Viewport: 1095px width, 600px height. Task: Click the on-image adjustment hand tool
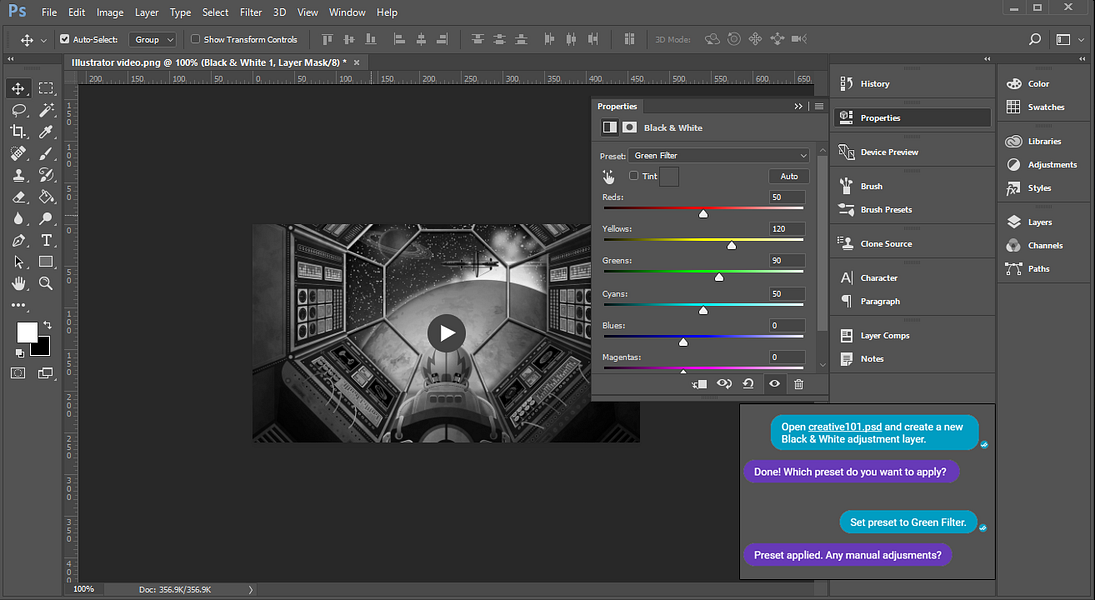[609, 177]
